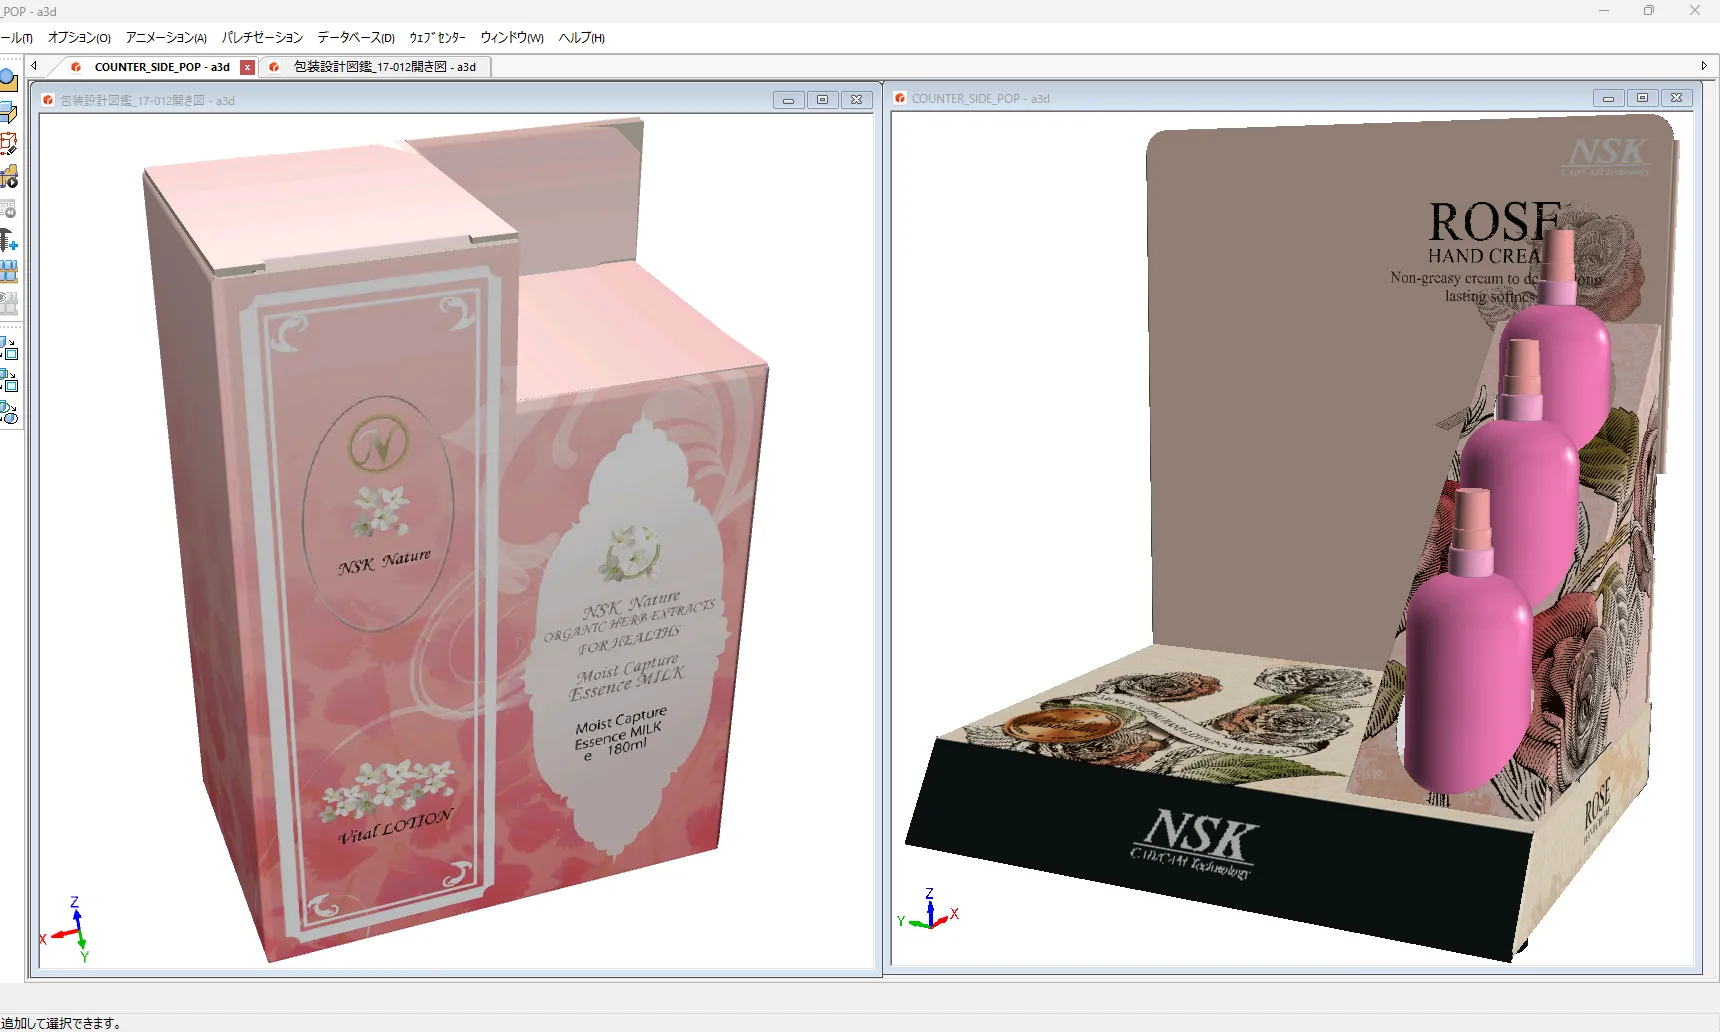Open the ウィンドウ(W) menu
This screenshot has height=1032, width=1720.
pyautogui.click(x=511, y=38)
